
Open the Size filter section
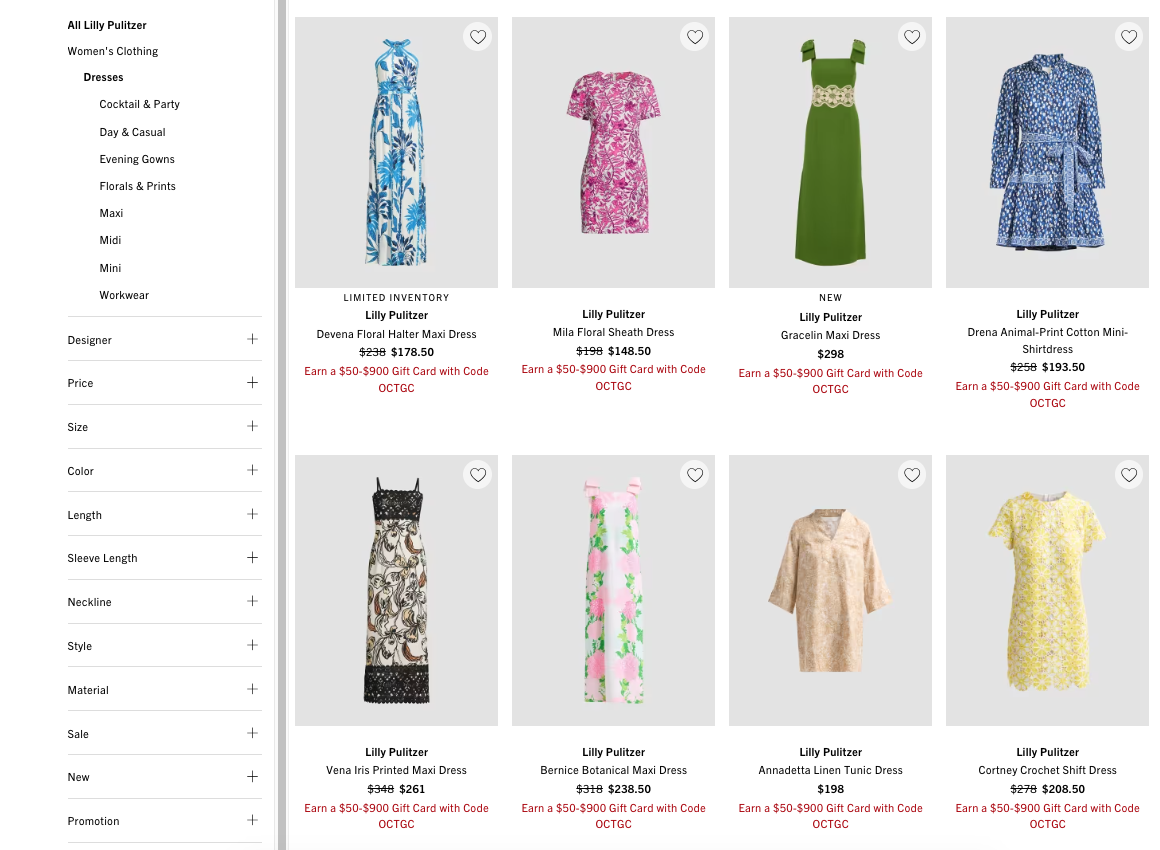(x=164, y=427)
